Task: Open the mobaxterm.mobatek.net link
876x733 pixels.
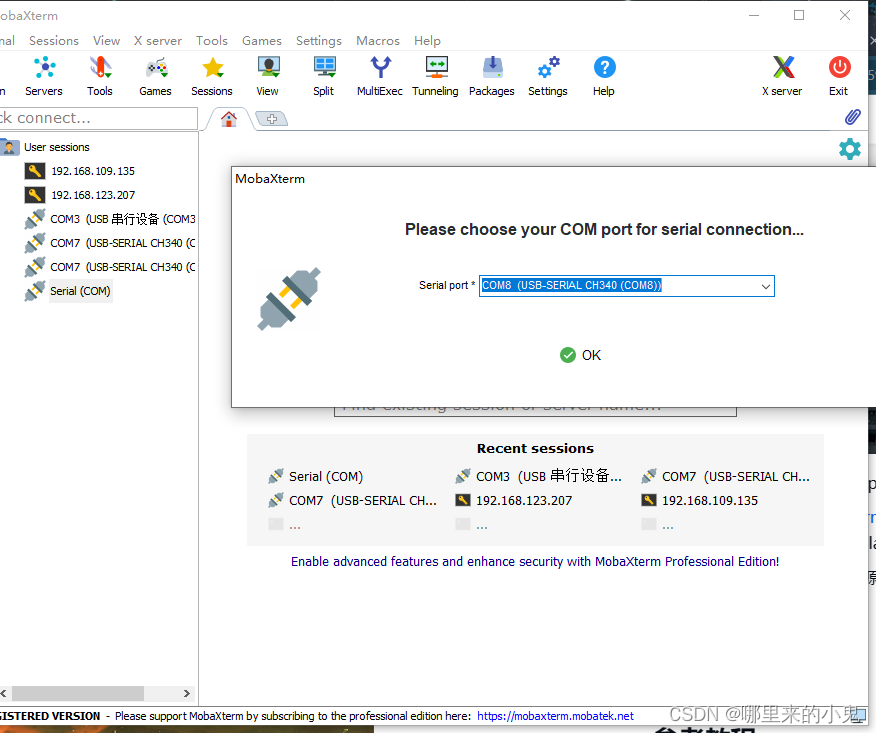Action: [555, 716]
